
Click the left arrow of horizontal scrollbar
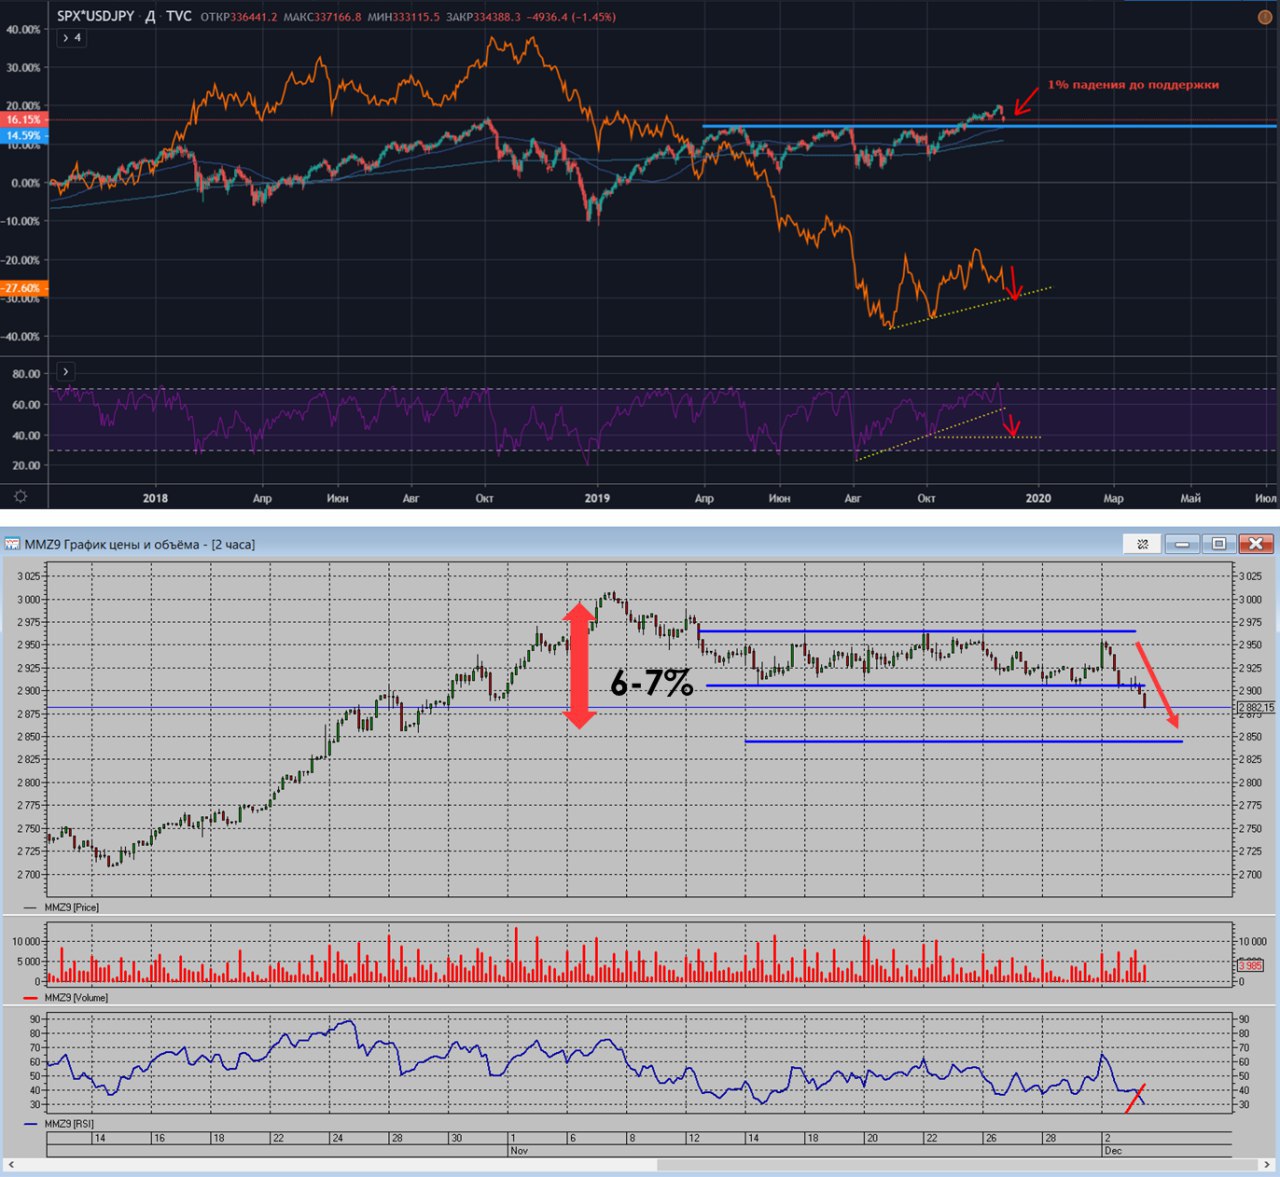pos(11,1165)
